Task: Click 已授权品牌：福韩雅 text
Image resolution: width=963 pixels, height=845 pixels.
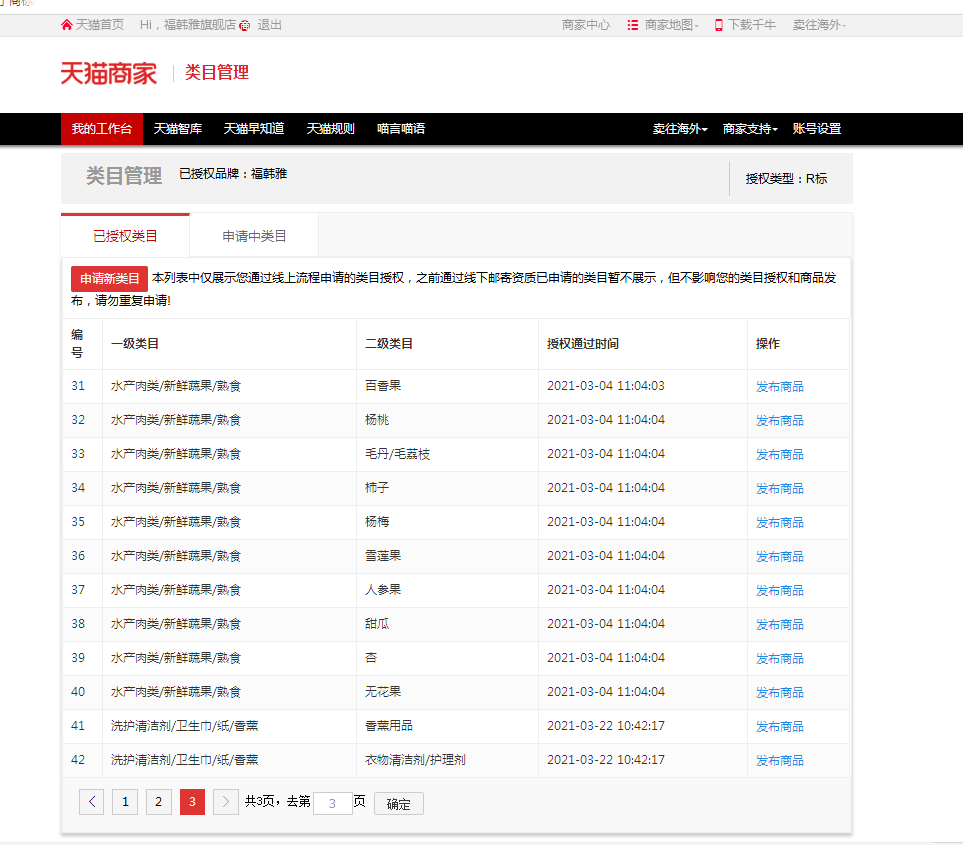Action: tap(233, 174)
